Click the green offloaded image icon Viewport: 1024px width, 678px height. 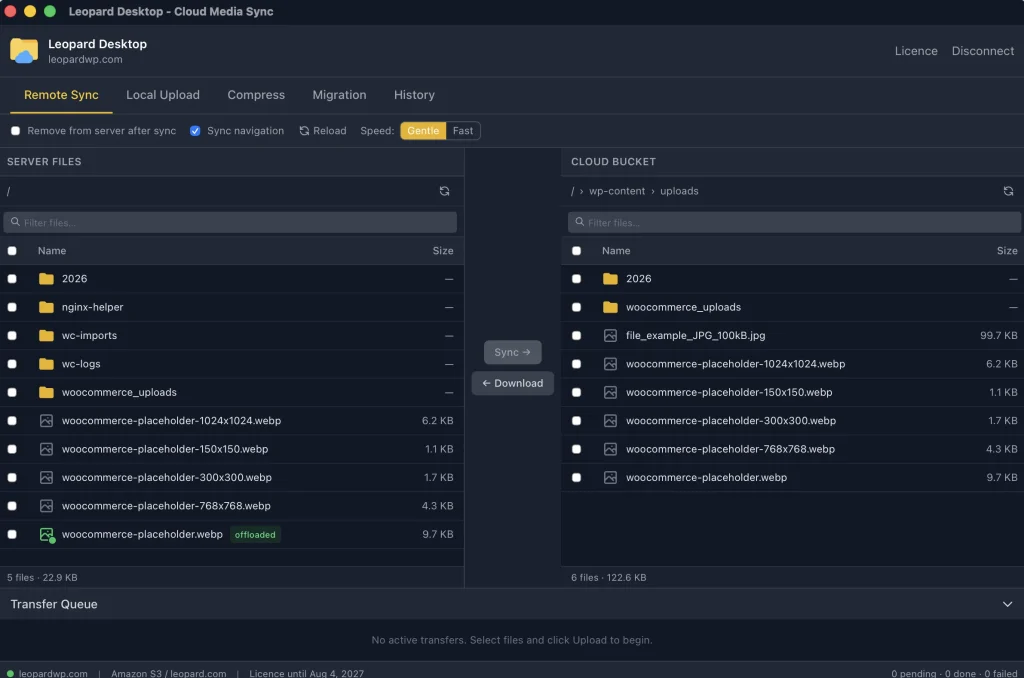click(46, 535)
